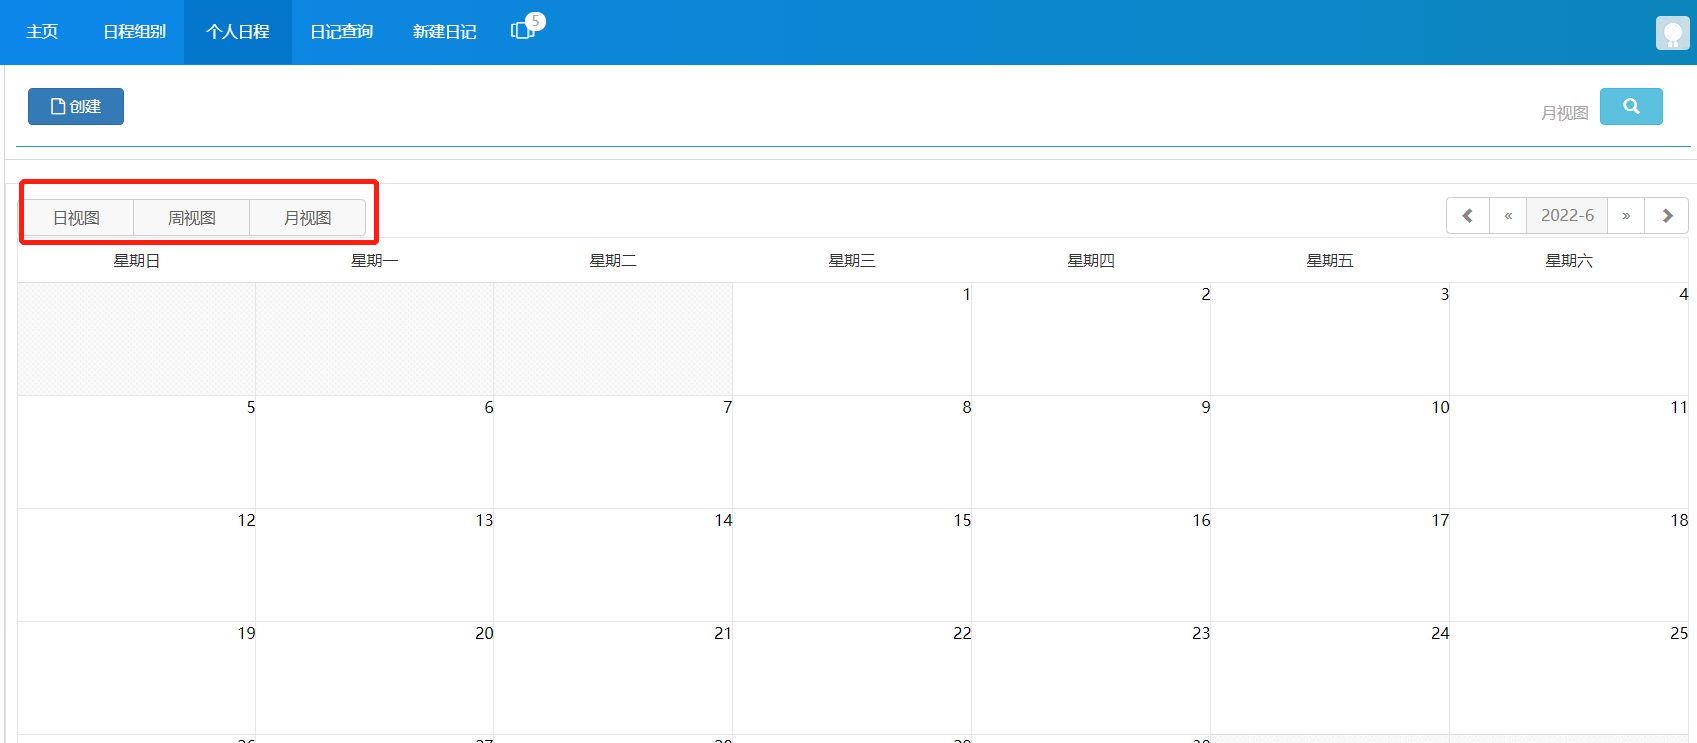This screenshot has height=743, width=1697.
Task: Select June 1 calendar cell
Action: [x=852, y=338]
